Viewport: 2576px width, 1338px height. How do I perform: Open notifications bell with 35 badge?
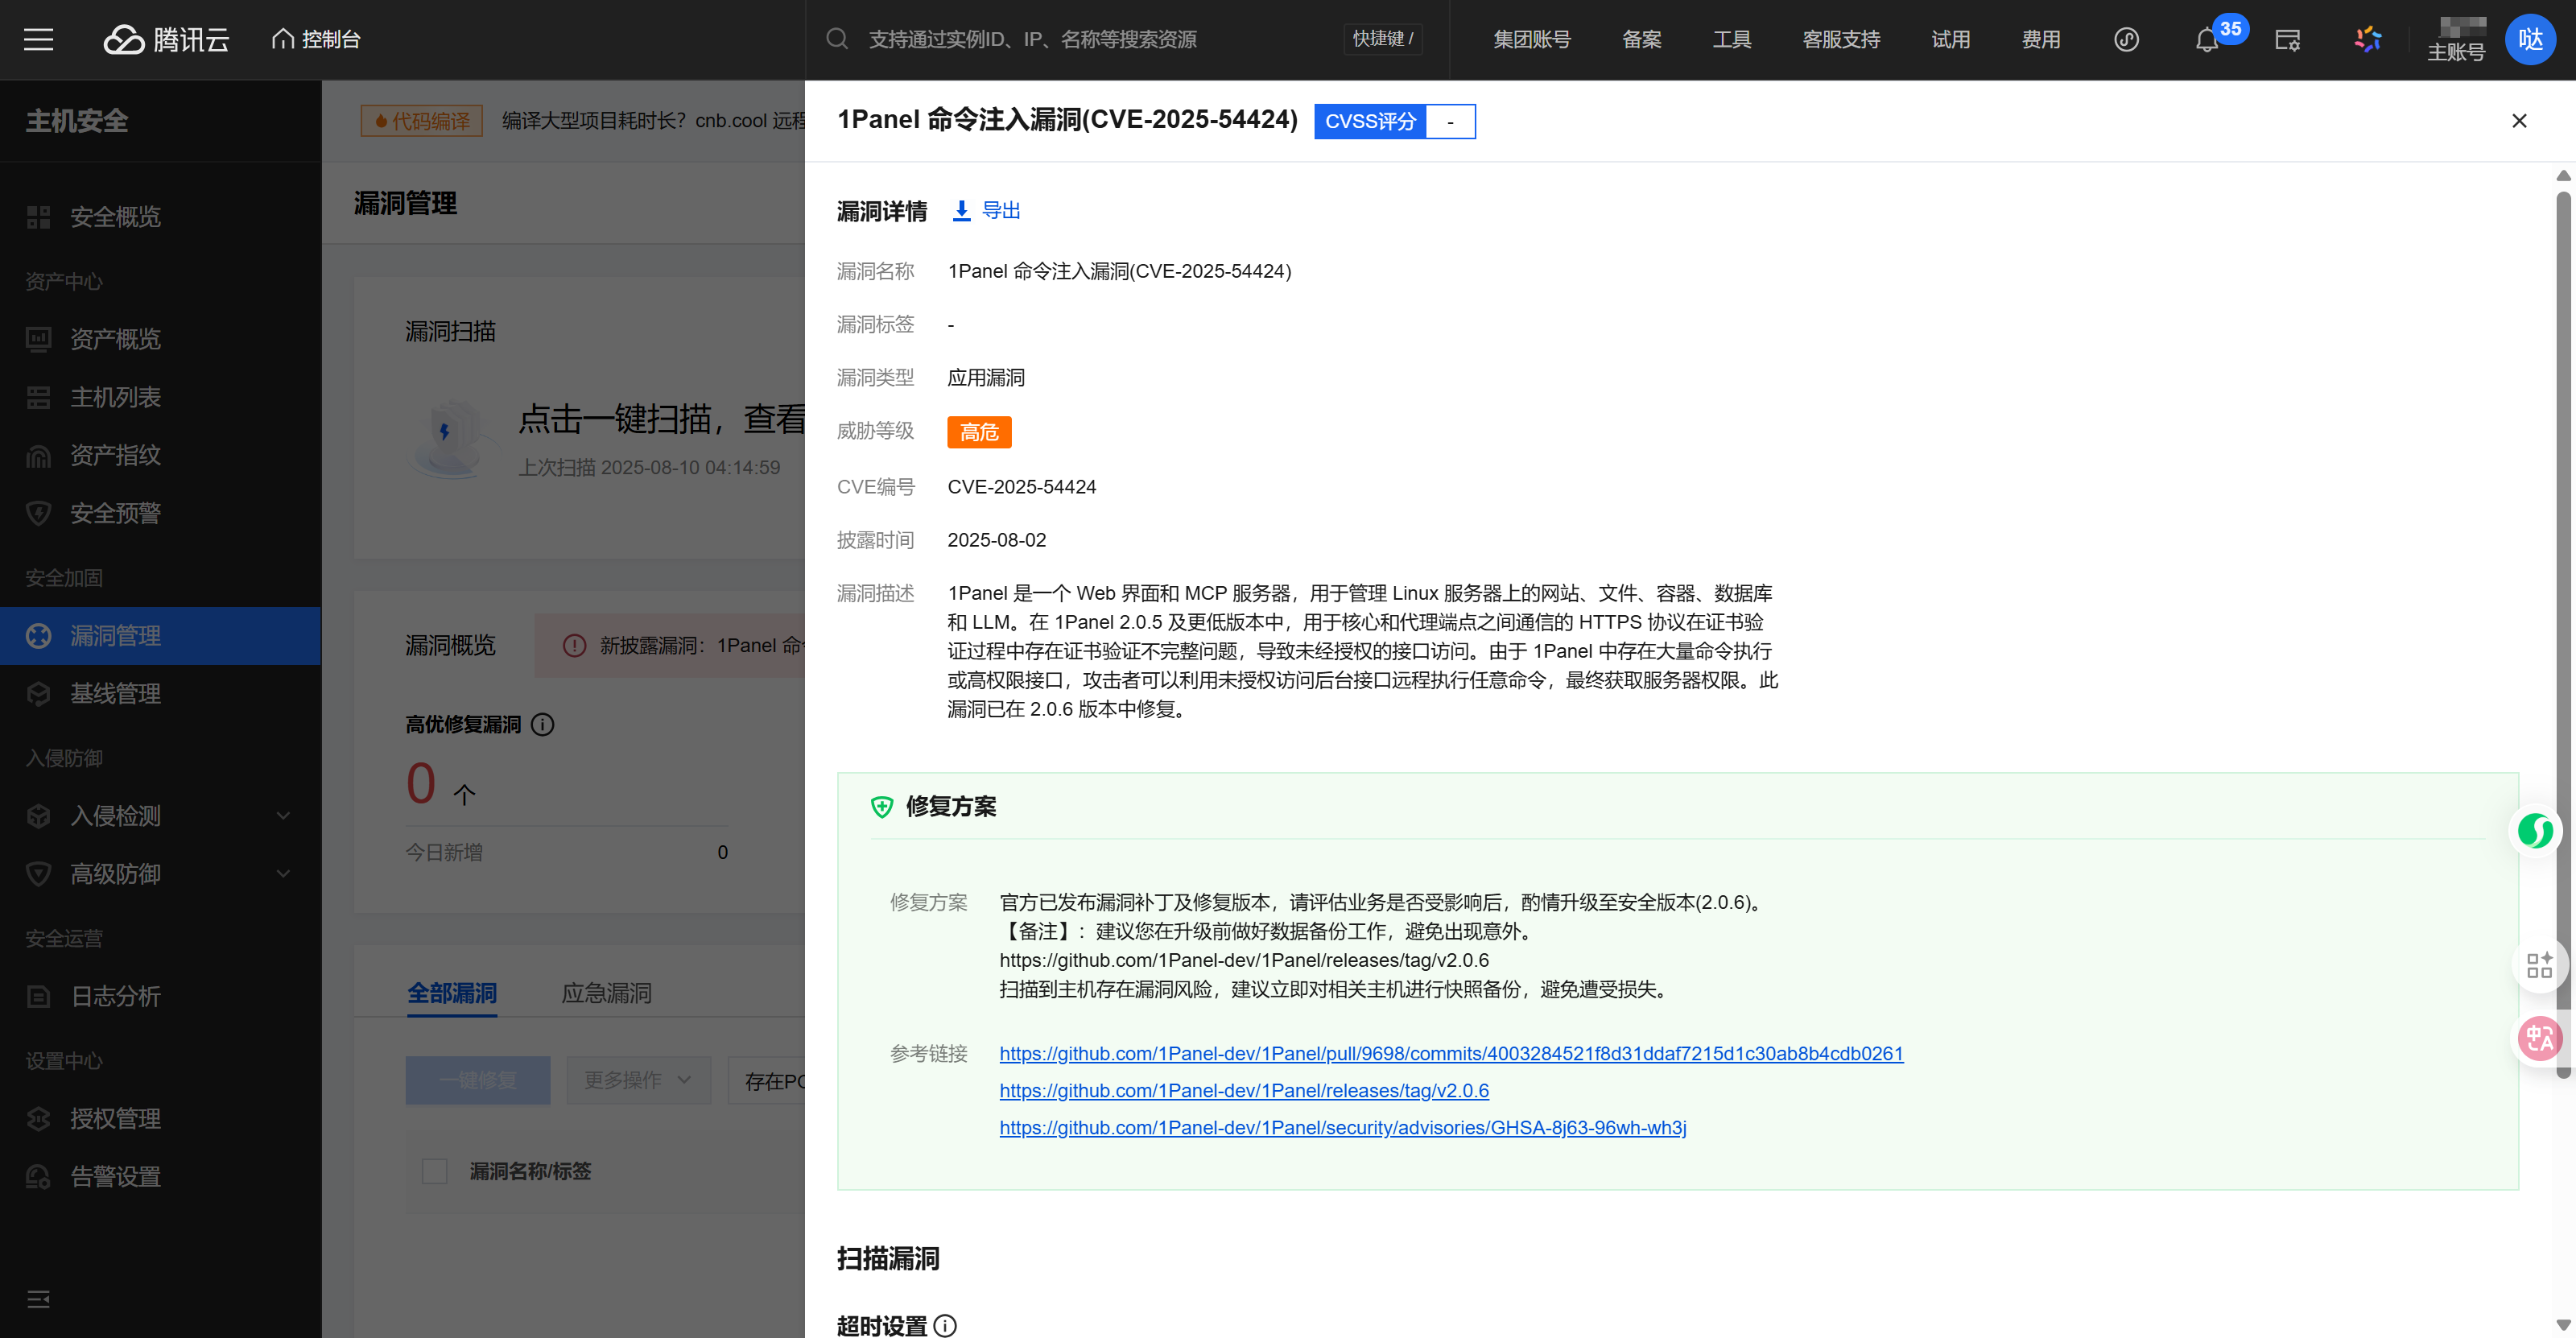click(2207, 40)
